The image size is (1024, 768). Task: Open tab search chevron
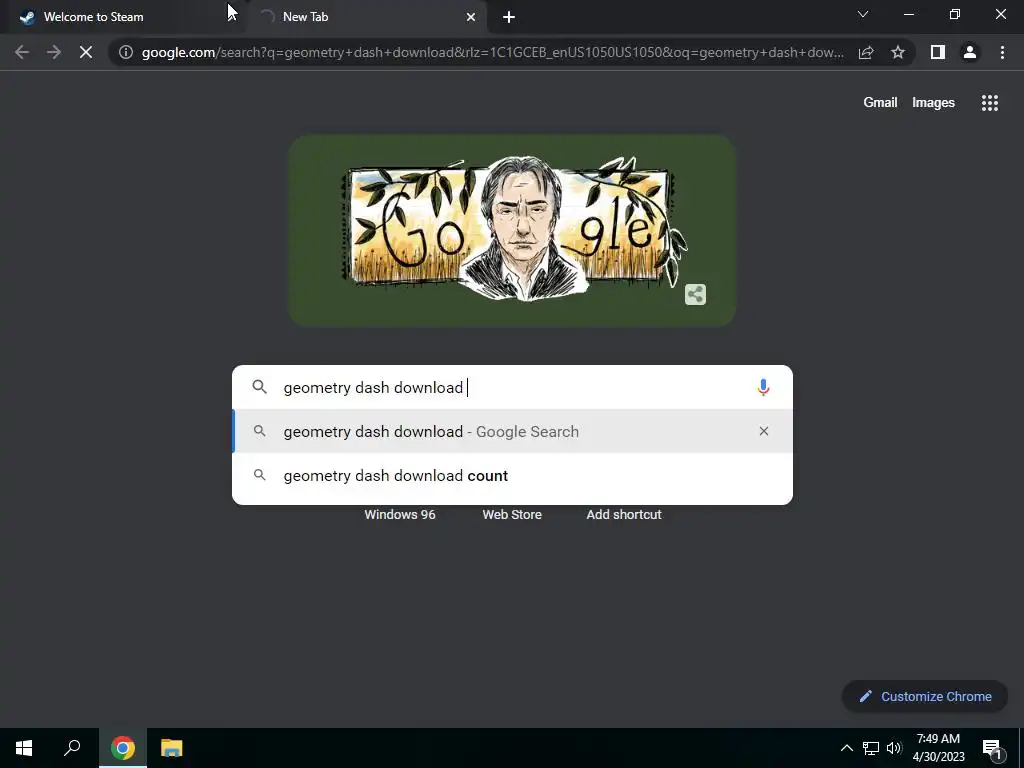click(x=863, y=14)
